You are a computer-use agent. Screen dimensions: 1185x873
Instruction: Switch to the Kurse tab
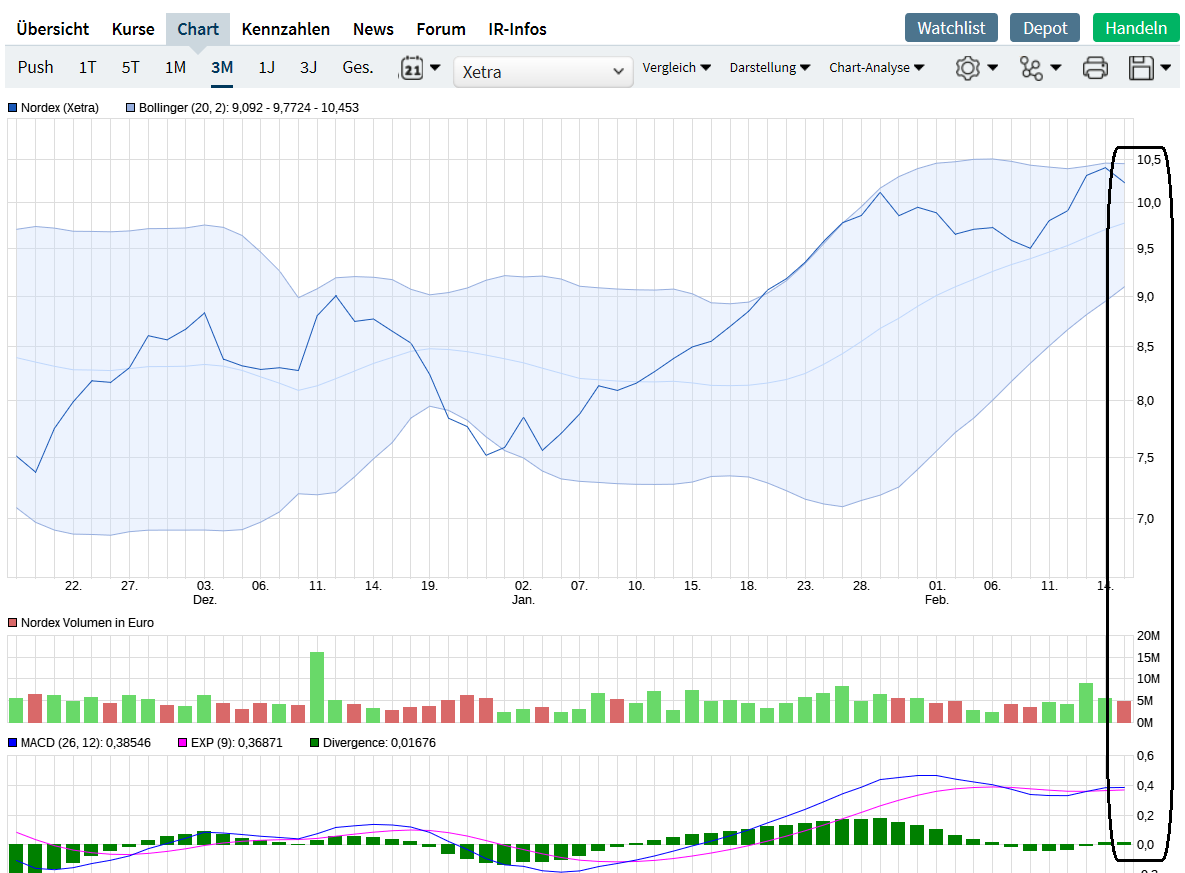(x=133, y=29)
